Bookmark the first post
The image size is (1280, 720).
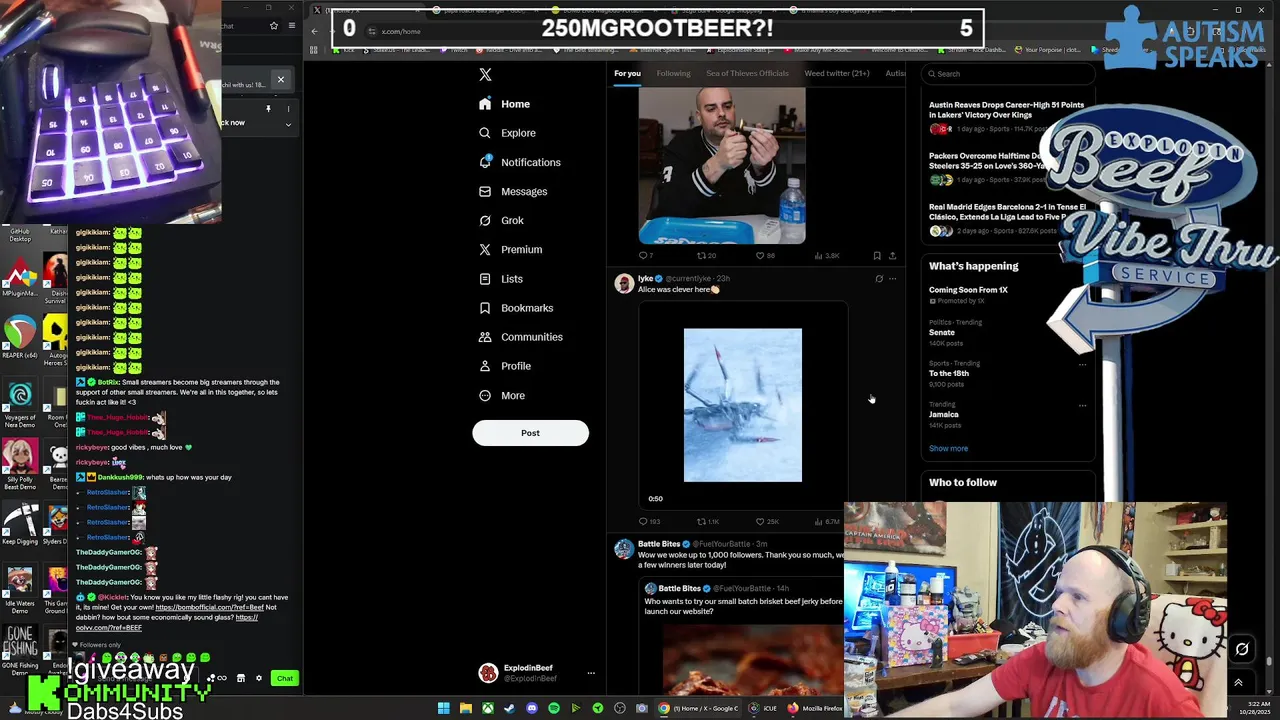click(877, 255)
